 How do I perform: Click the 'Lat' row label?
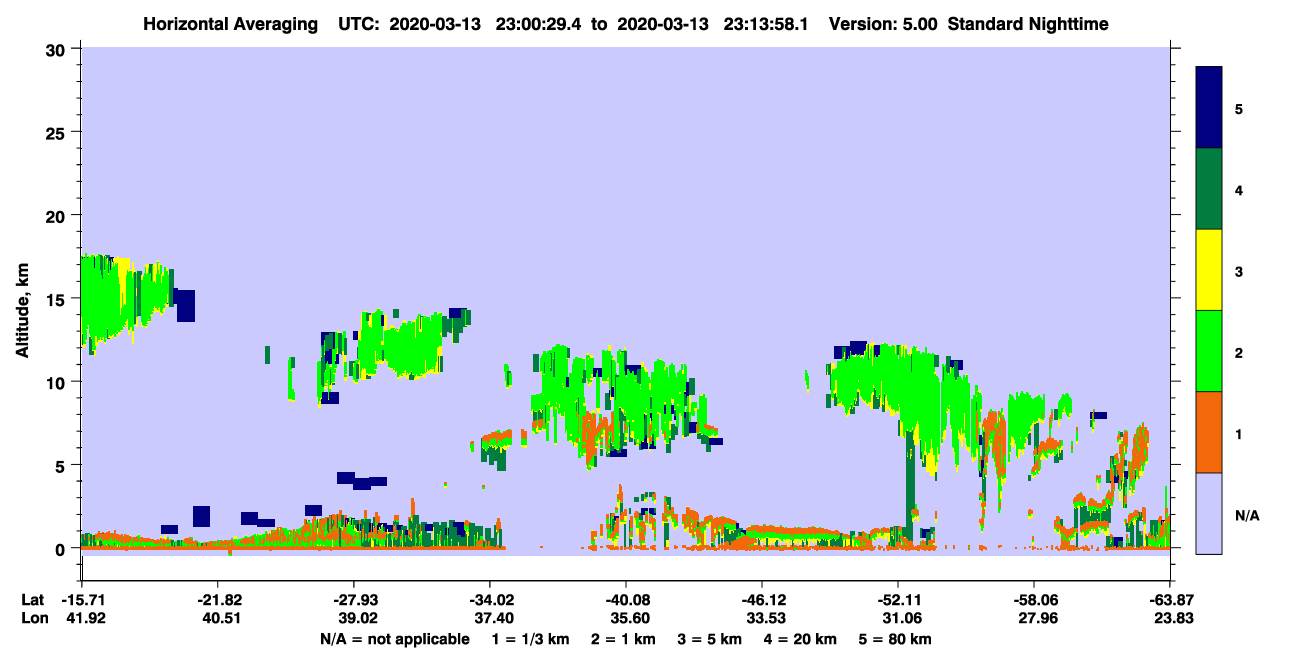[x=32, y=599]
